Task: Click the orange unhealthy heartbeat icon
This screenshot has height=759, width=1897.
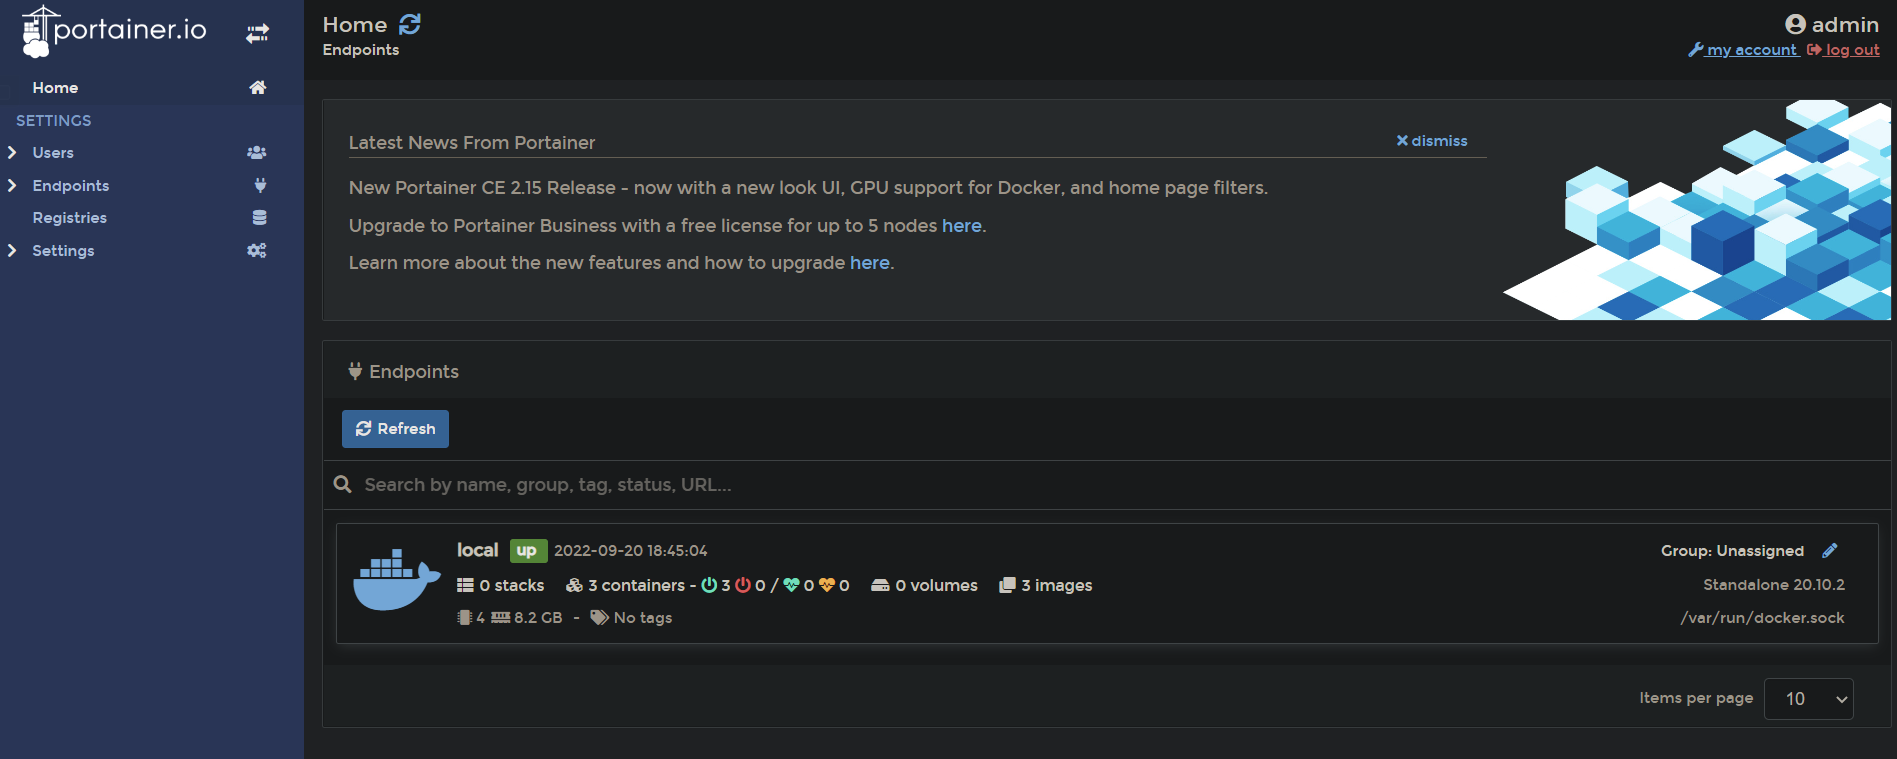Action: [x=827, y=585]
